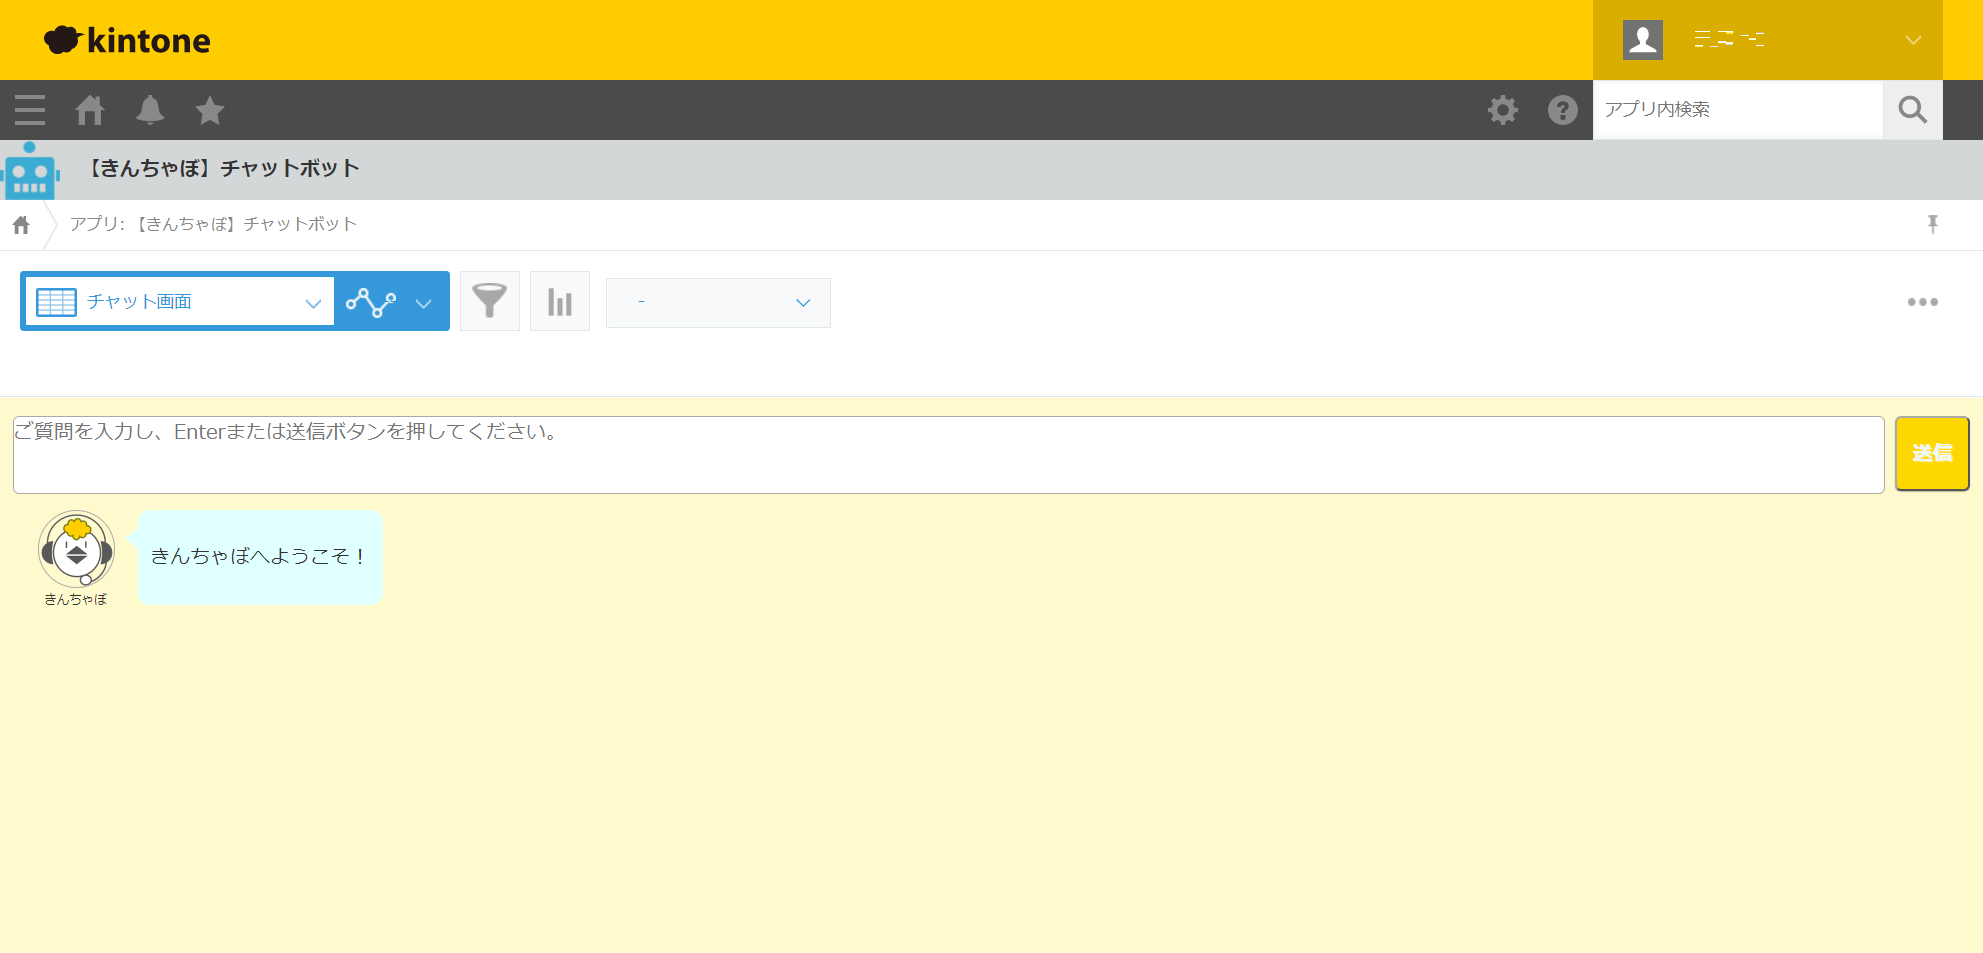The width and height of the screenshot is (1983, 953).
Task: Go to the portal home icon
Action: point(90,110)
